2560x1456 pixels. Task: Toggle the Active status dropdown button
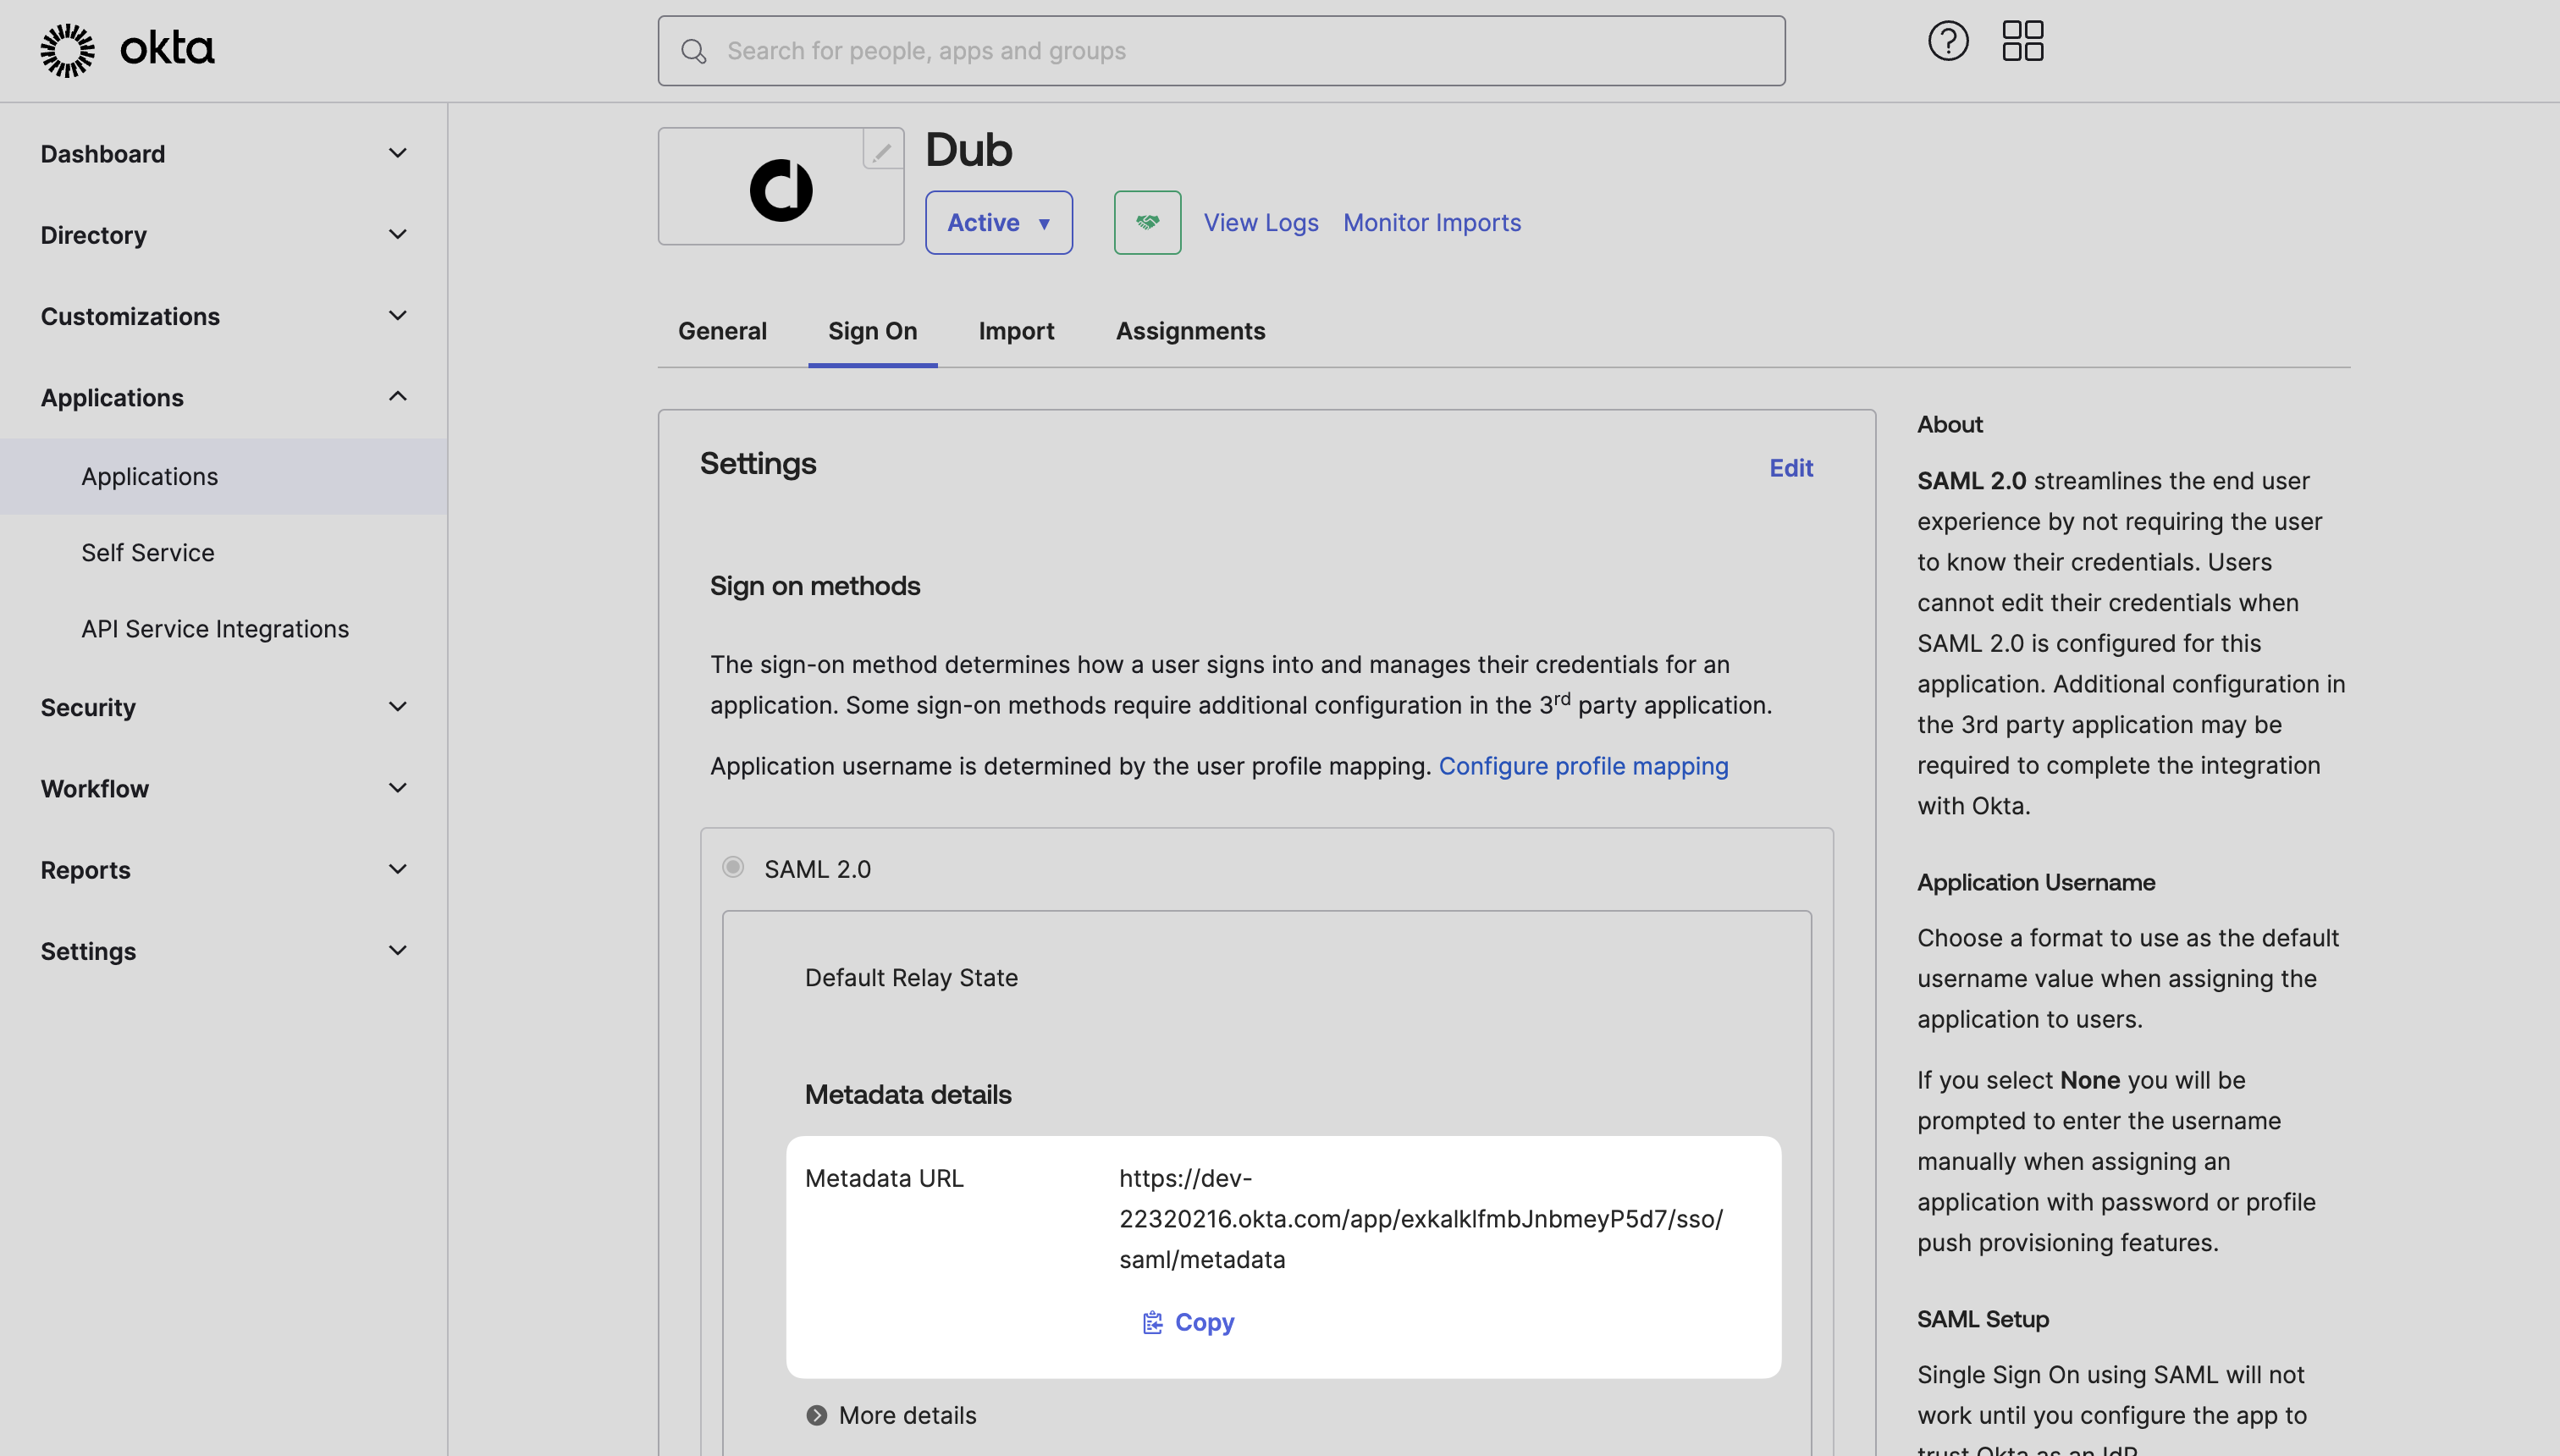pos(999,222)
